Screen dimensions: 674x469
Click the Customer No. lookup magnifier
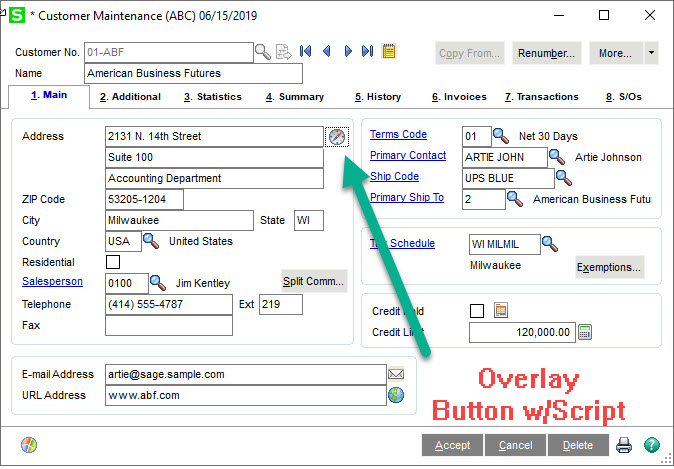click(x=263, y=52)
